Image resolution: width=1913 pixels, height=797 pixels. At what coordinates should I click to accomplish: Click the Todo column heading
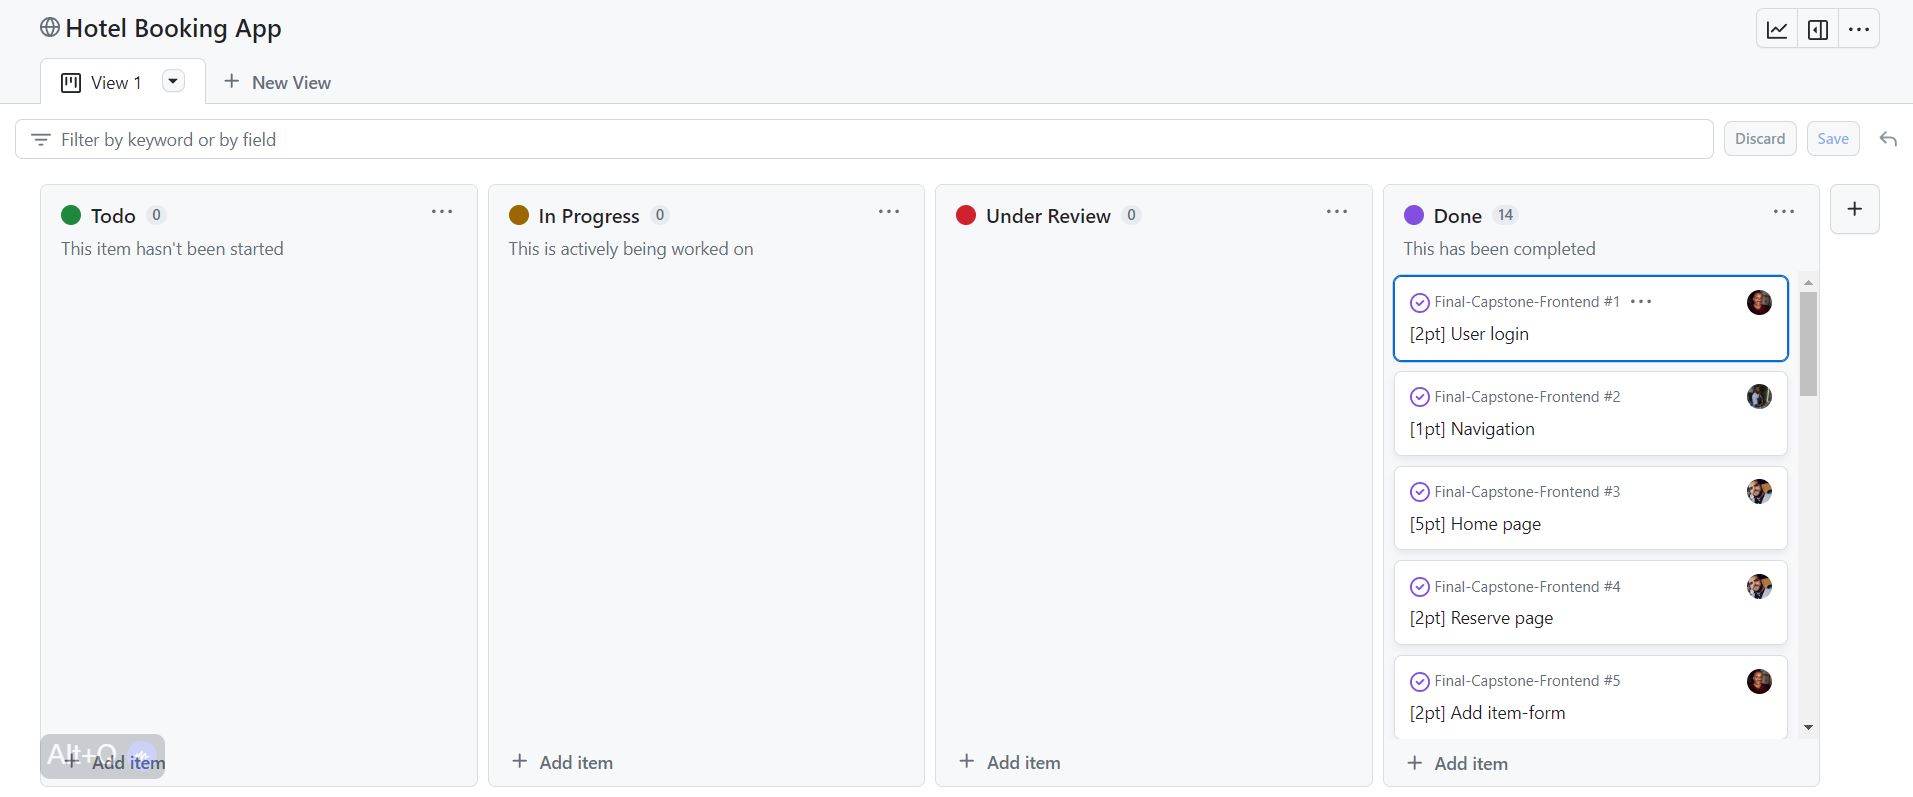[113, 216]
